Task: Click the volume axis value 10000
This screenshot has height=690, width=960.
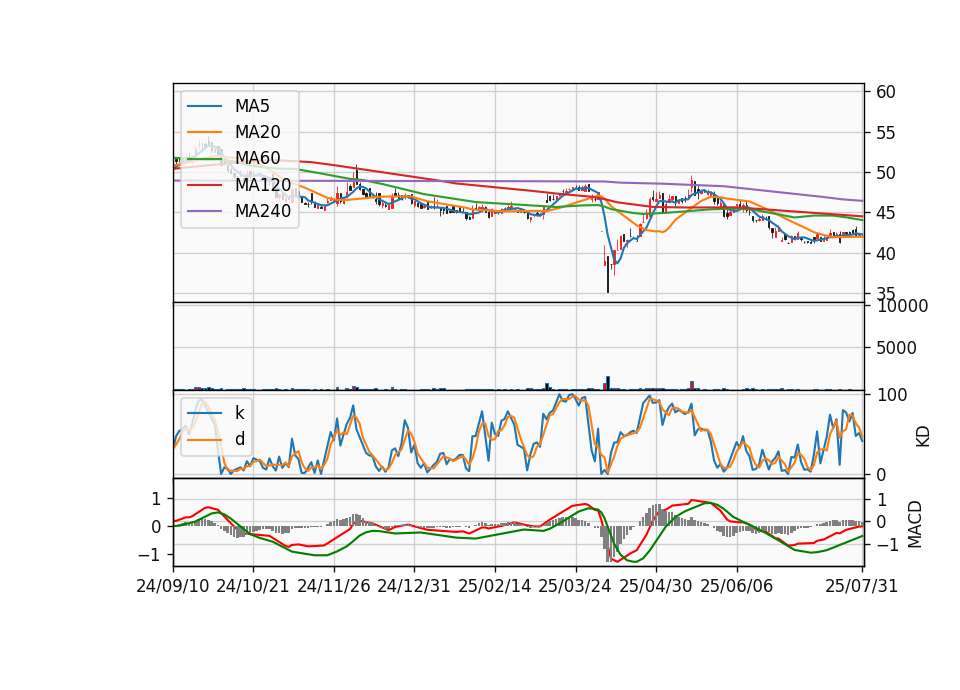Action: 902,306
